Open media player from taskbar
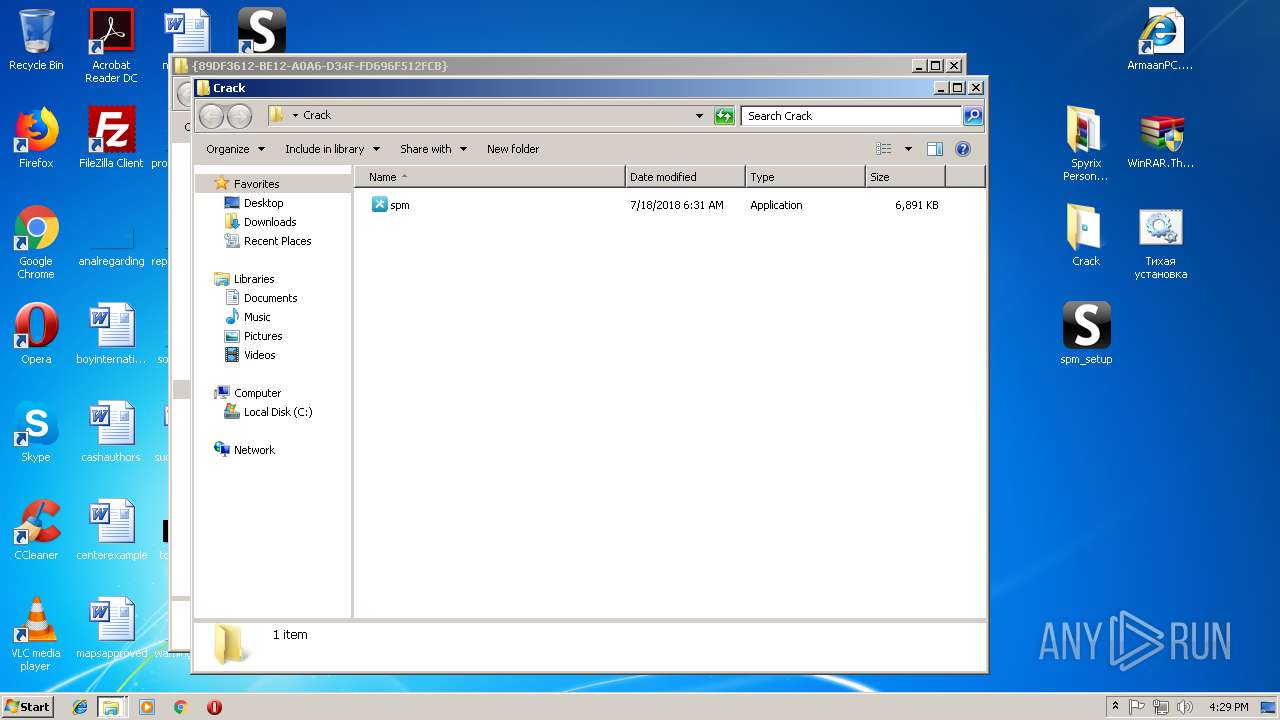 (147, 707)
